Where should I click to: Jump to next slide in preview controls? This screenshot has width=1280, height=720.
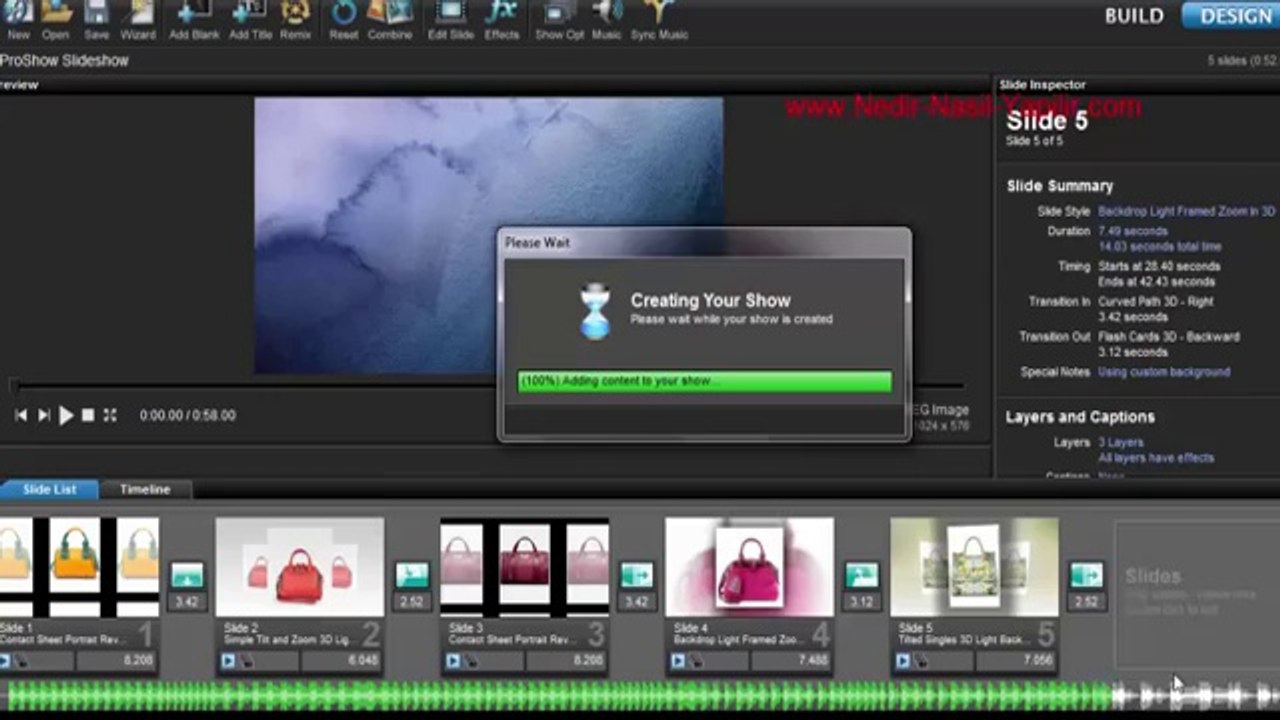coord(43,415)
